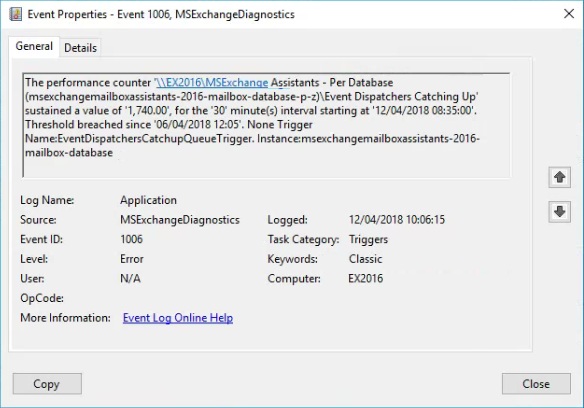Click the Log Name value Application
This screenshot has width=584, height=408.
(x=148, y=200)
